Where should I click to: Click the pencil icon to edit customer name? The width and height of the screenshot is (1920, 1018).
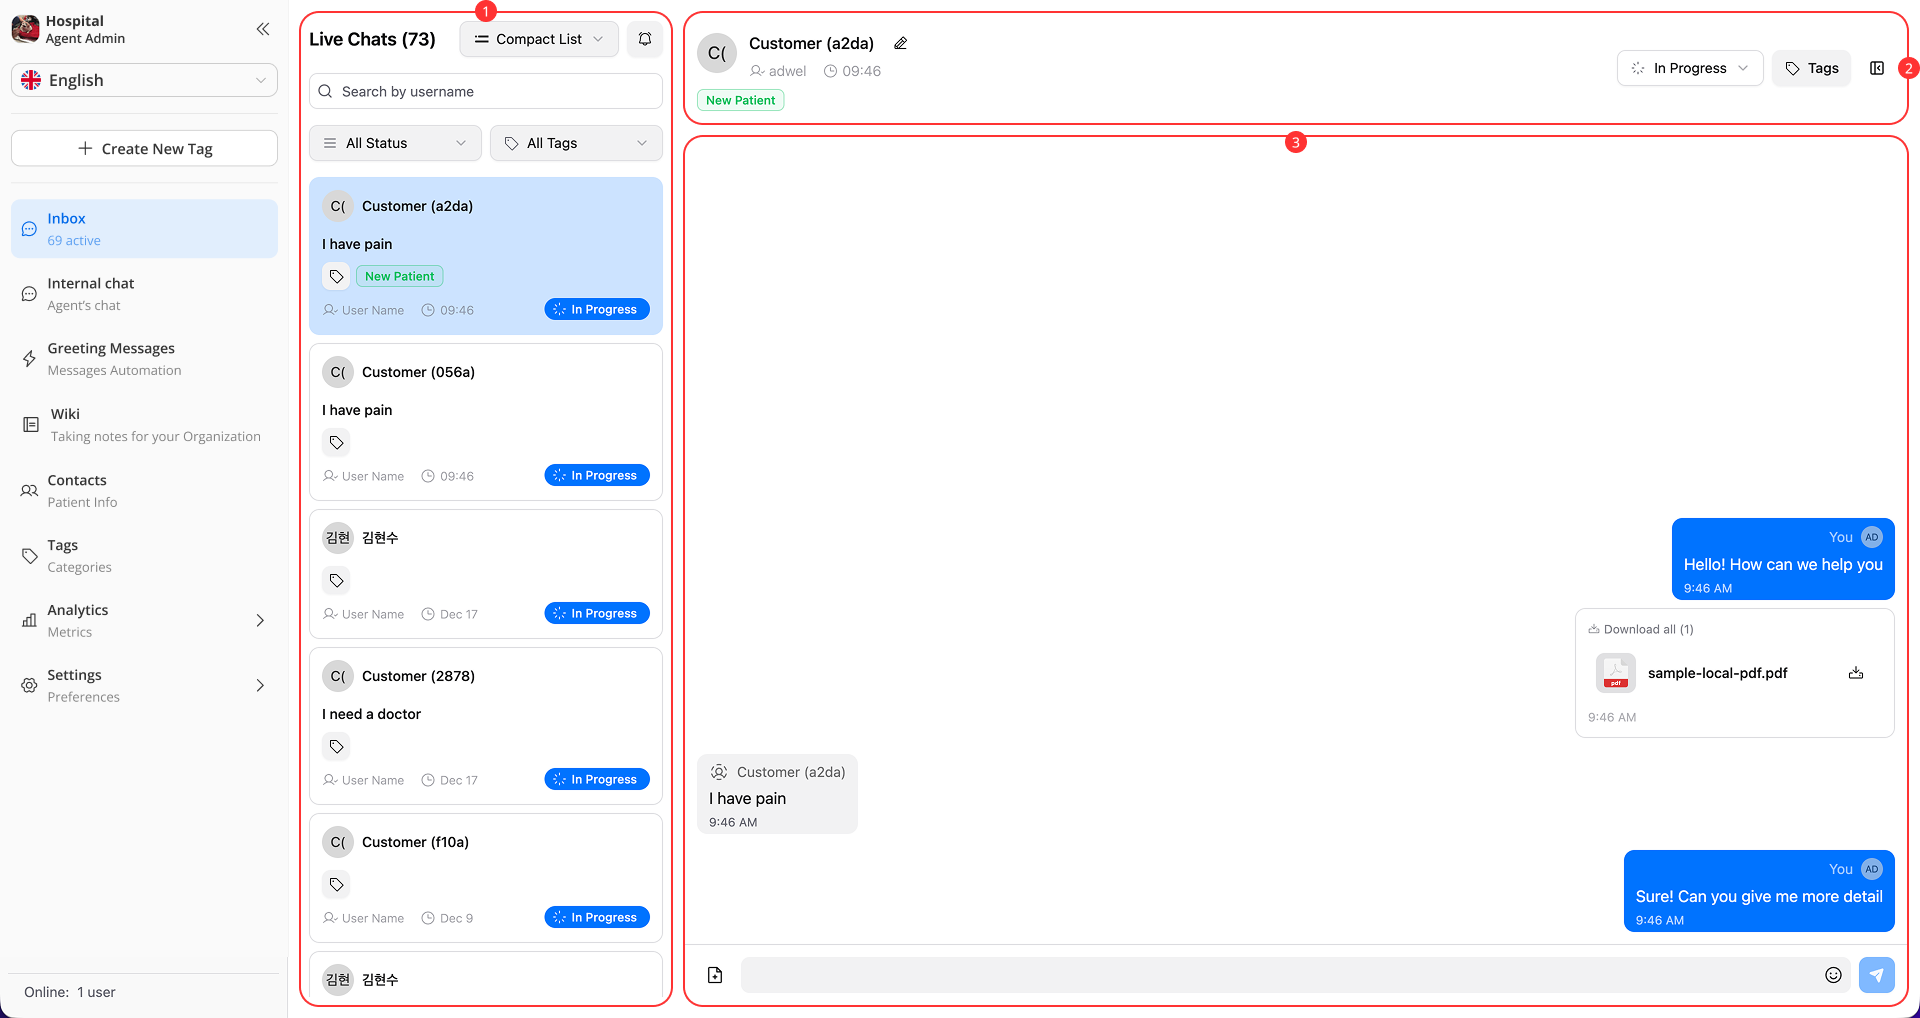tap(900, 43)
